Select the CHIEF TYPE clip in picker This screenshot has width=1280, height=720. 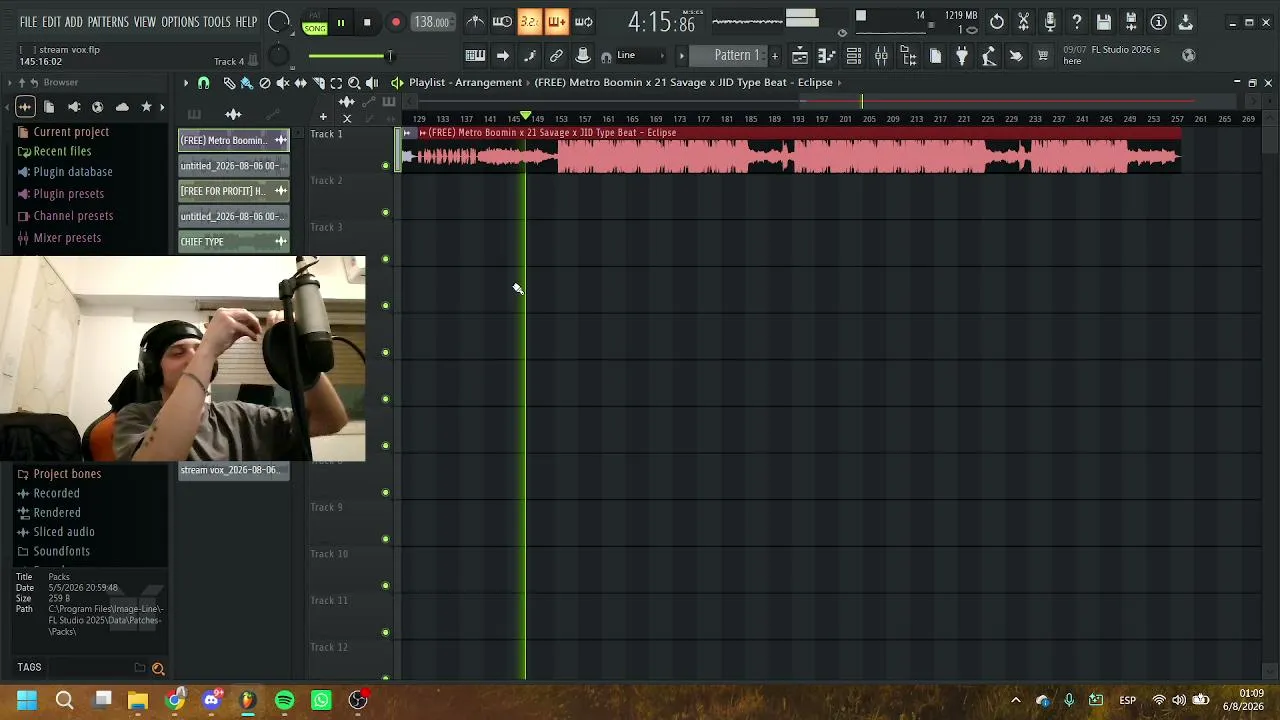234,242
